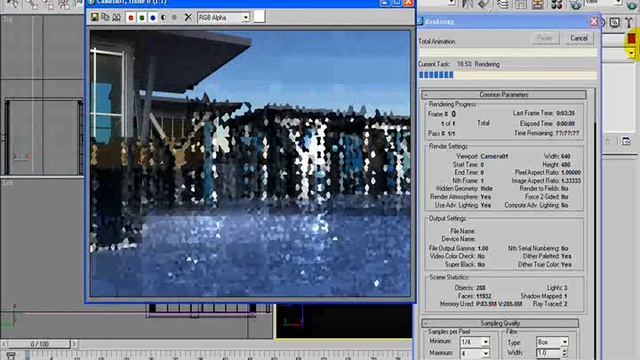The height and width of the screenshot is (360, 640).
Task: Click the rendered image preview
Action: (x=250, y=163)
